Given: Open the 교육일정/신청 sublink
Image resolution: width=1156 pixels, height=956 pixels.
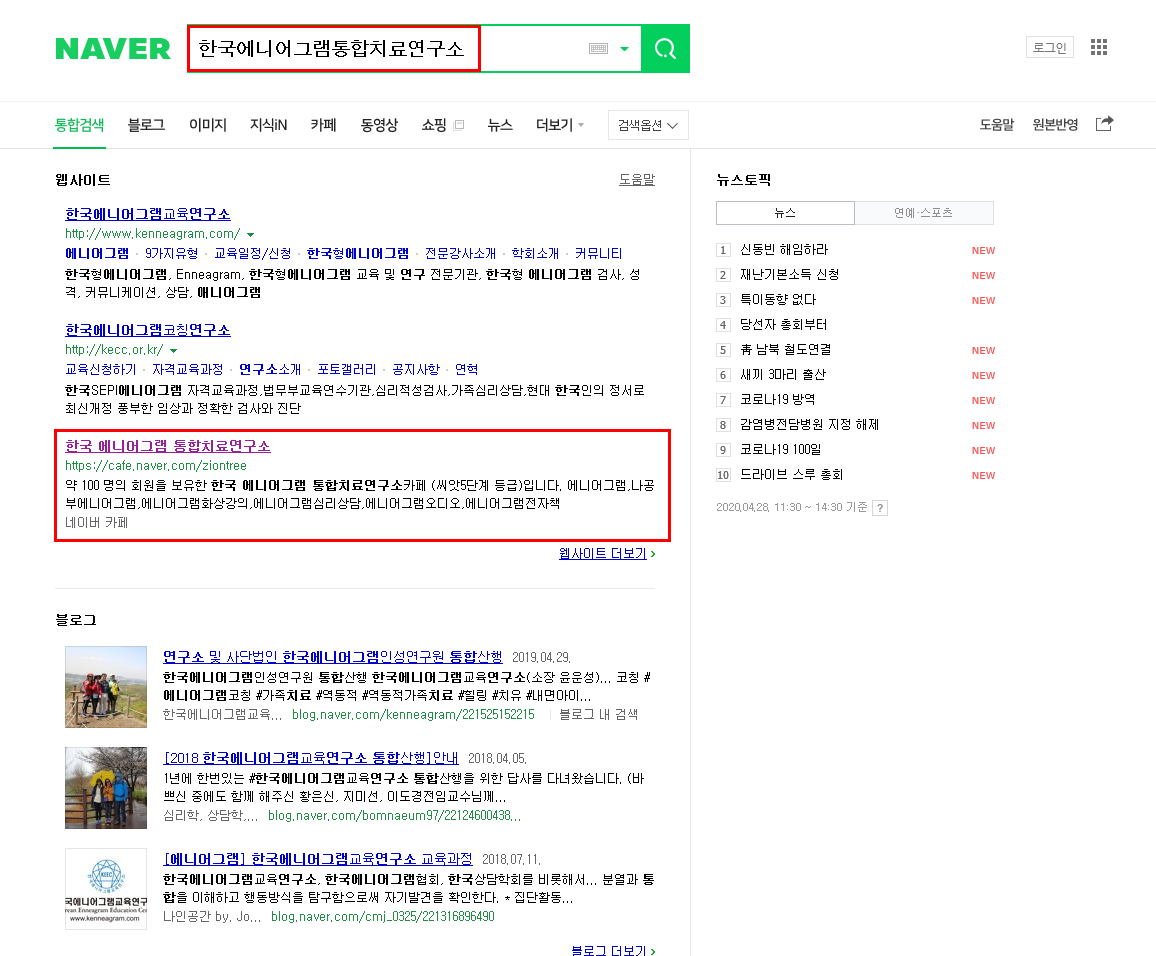Looking at the screenshot, I should pyautogui.click(x=252, y=254).
